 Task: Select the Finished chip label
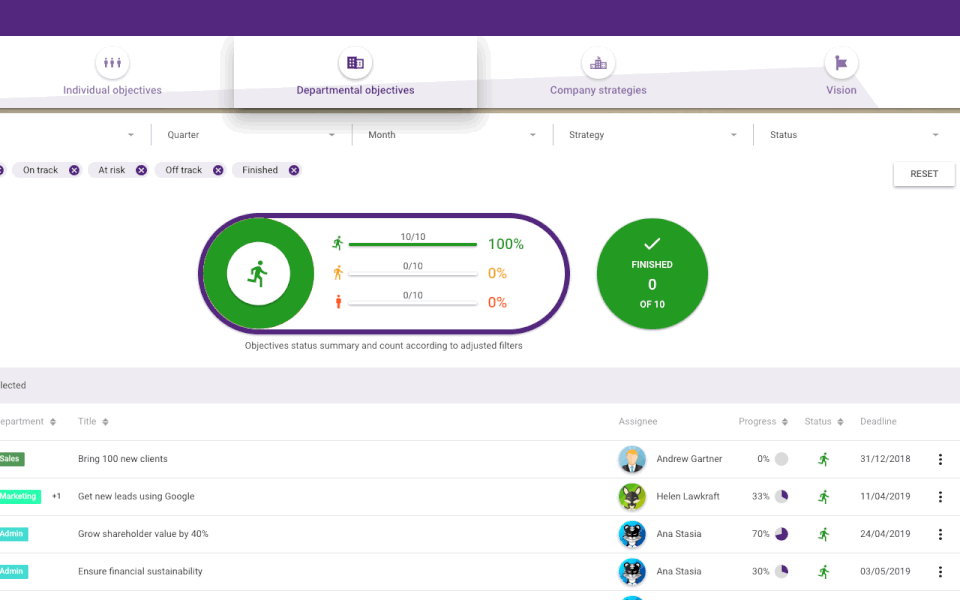coord(260,170)
